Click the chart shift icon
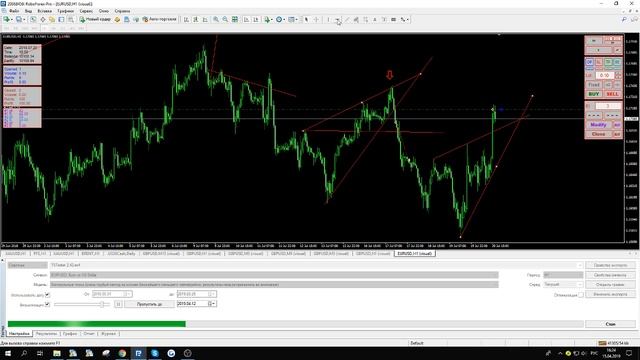Image resolution: width=640 pixels, height=360 pixels. (256, 19)
